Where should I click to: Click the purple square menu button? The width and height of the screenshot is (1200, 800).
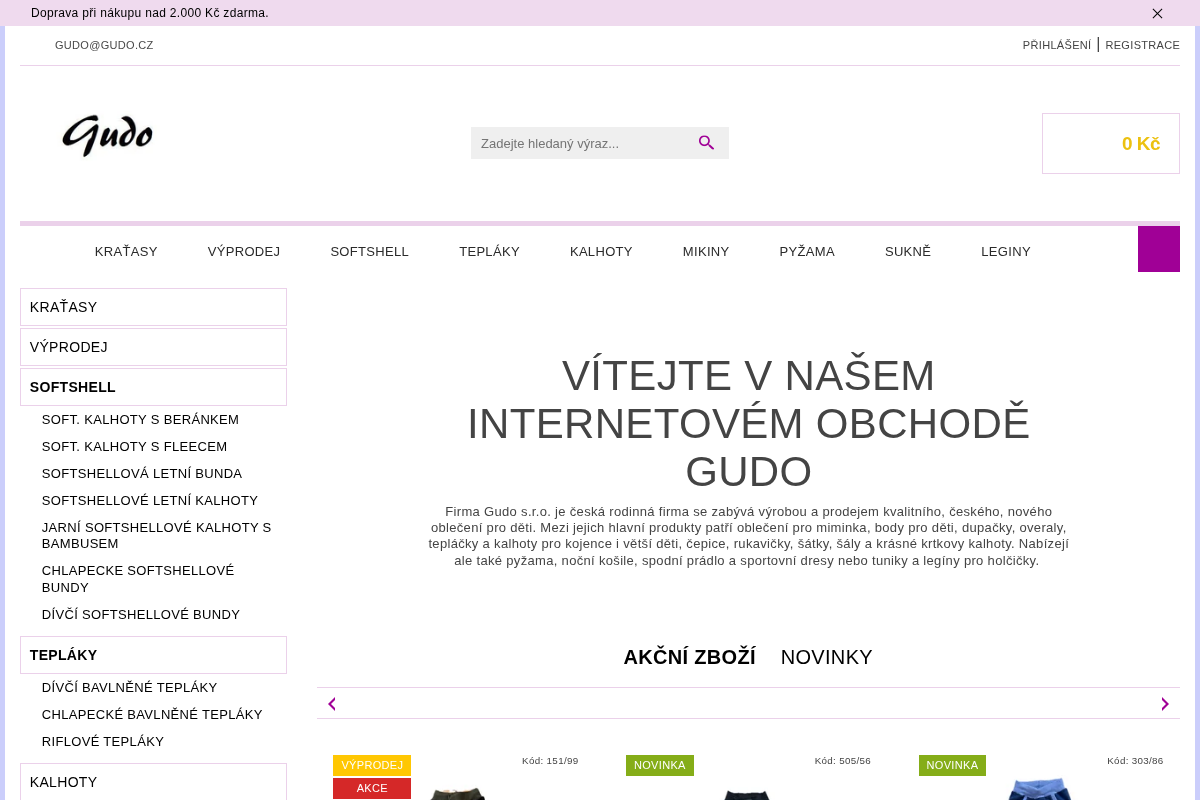[1159, 249]
